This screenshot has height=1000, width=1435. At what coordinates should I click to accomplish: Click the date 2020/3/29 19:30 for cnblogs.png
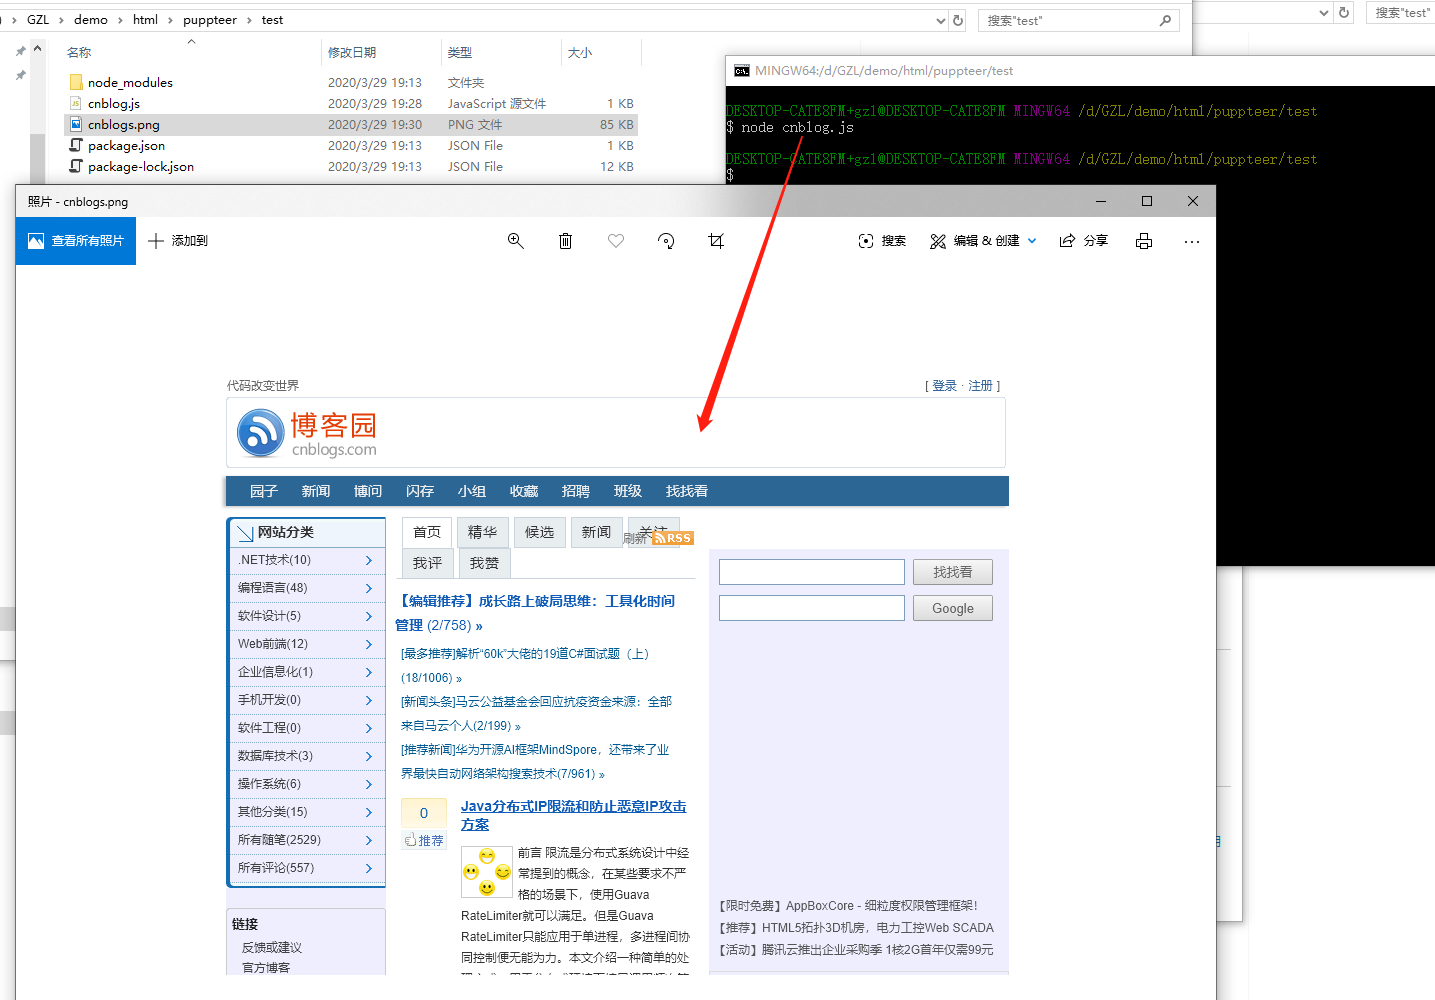click(375, 125)
